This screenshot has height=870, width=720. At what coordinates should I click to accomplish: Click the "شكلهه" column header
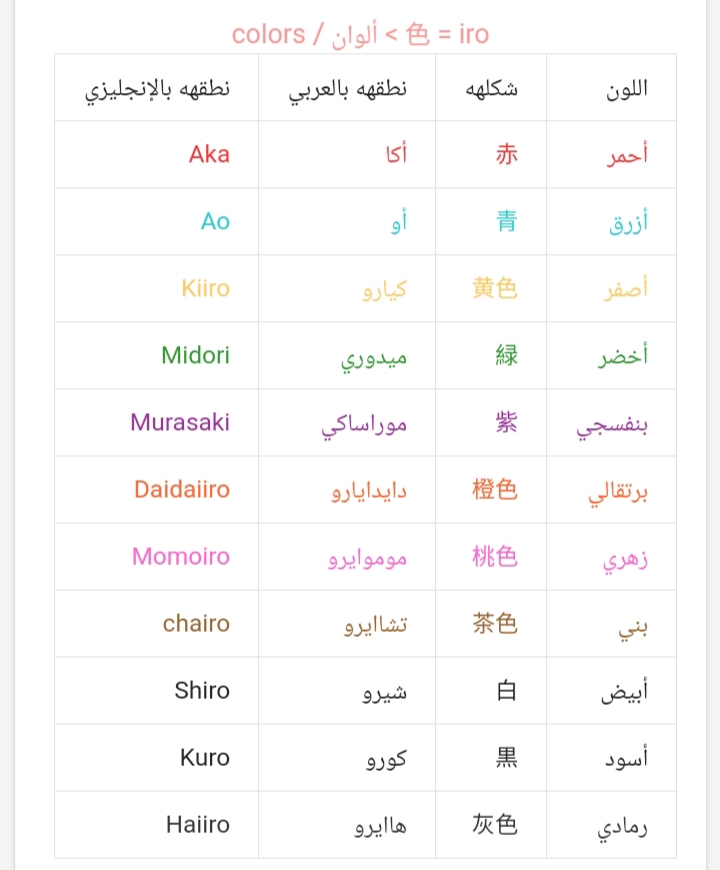pos(491,88)
